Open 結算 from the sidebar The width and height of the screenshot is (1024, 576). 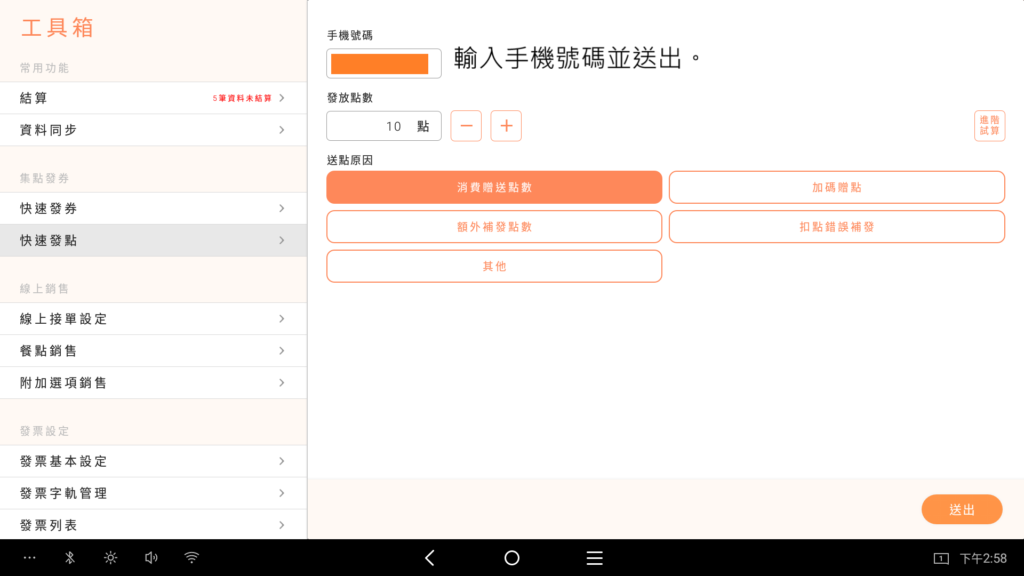[153, 98]
